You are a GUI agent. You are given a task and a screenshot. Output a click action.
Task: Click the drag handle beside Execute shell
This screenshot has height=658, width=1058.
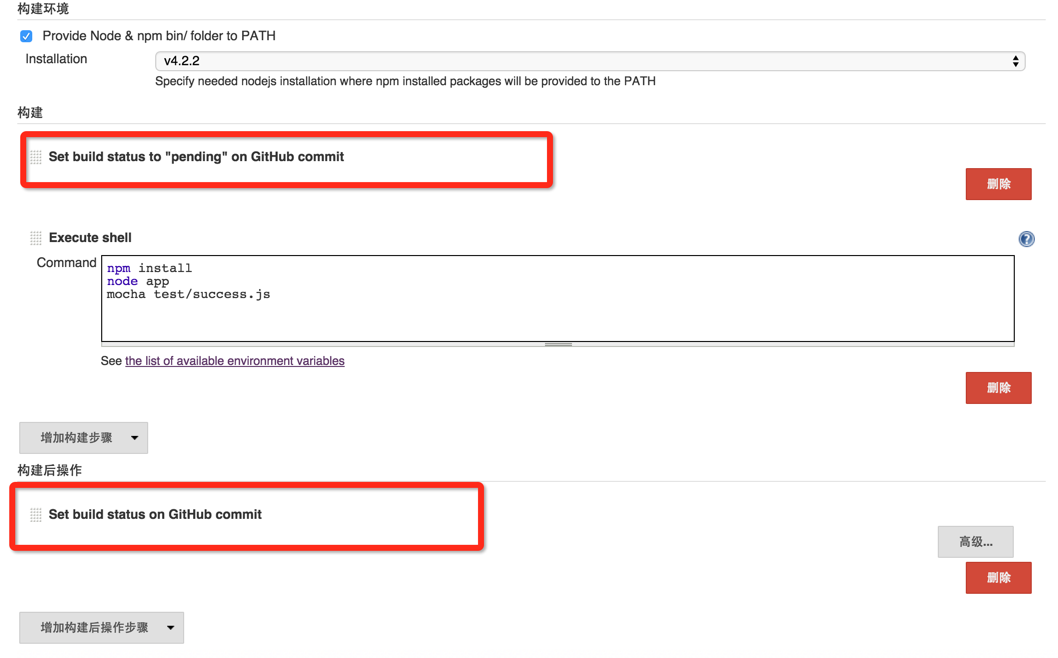coord(36,238)
